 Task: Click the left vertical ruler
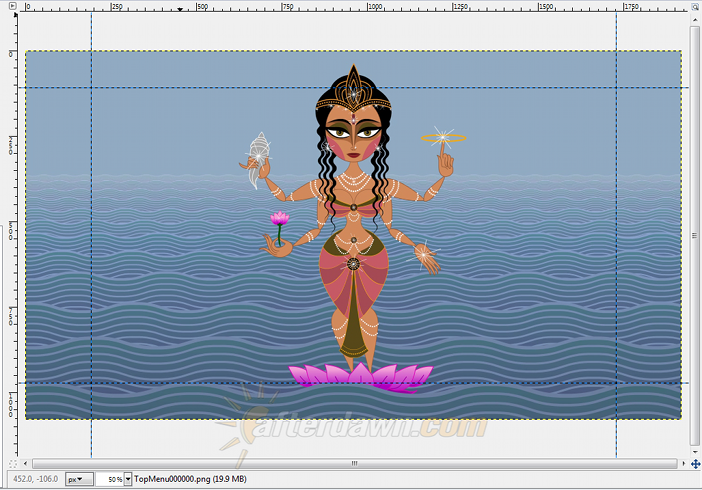point(13,234)
